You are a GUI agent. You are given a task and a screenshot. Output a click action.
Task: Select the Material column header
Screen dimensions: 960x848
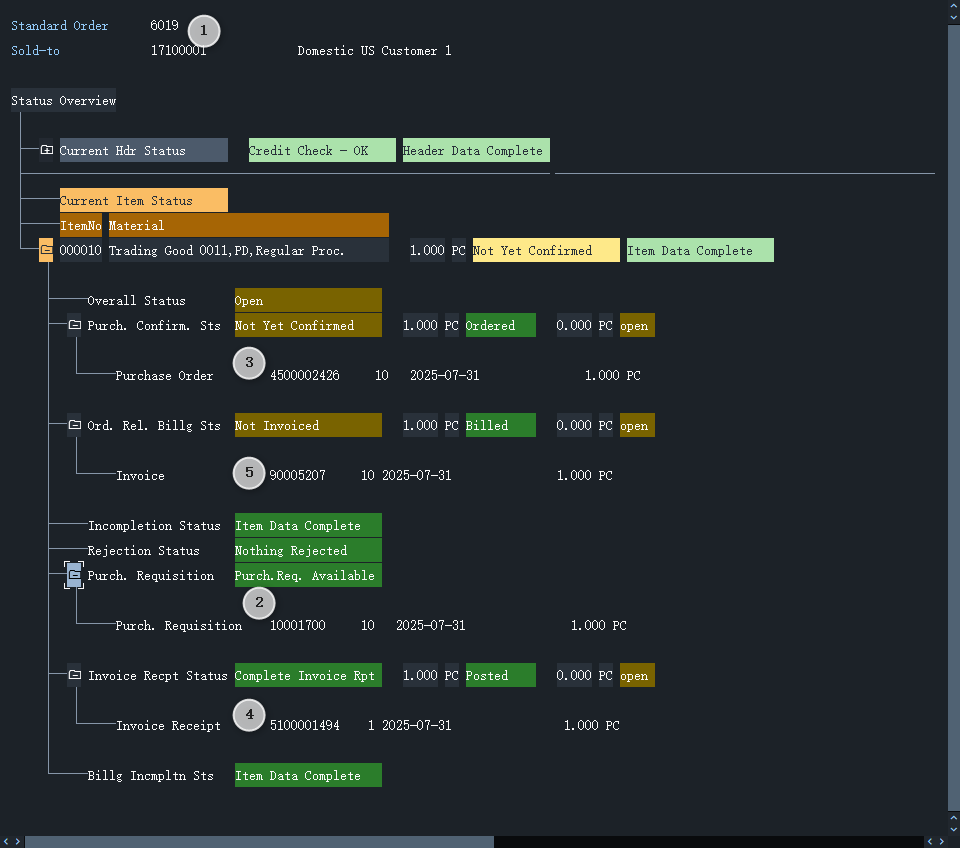(x=249, y=225)
